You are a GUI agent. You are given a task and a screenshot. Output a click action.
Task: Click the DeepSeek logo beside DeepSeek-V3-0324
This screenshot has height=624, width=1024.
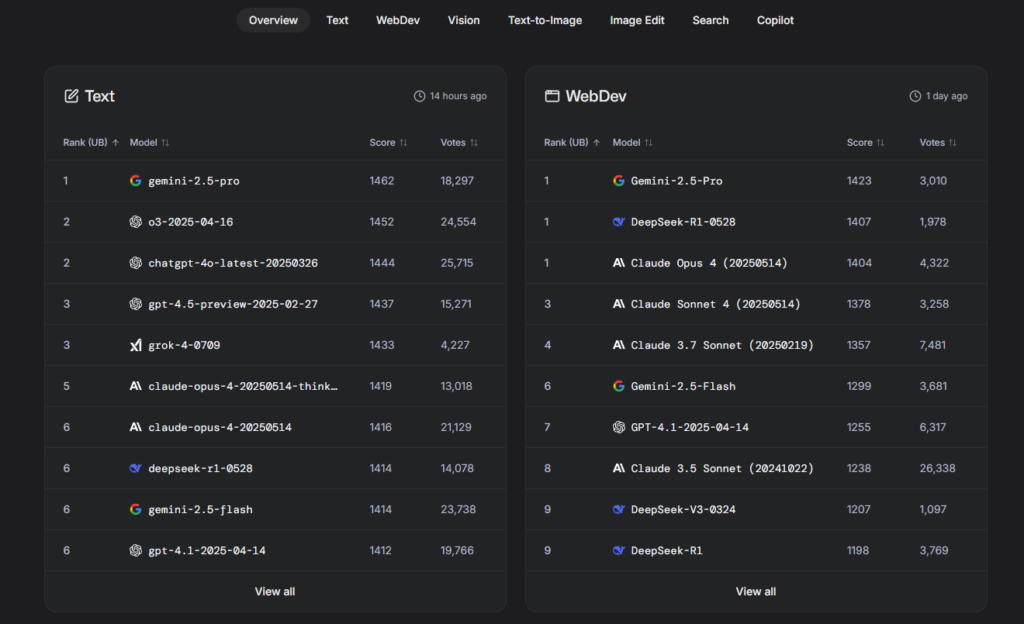[x=618, y=510]
